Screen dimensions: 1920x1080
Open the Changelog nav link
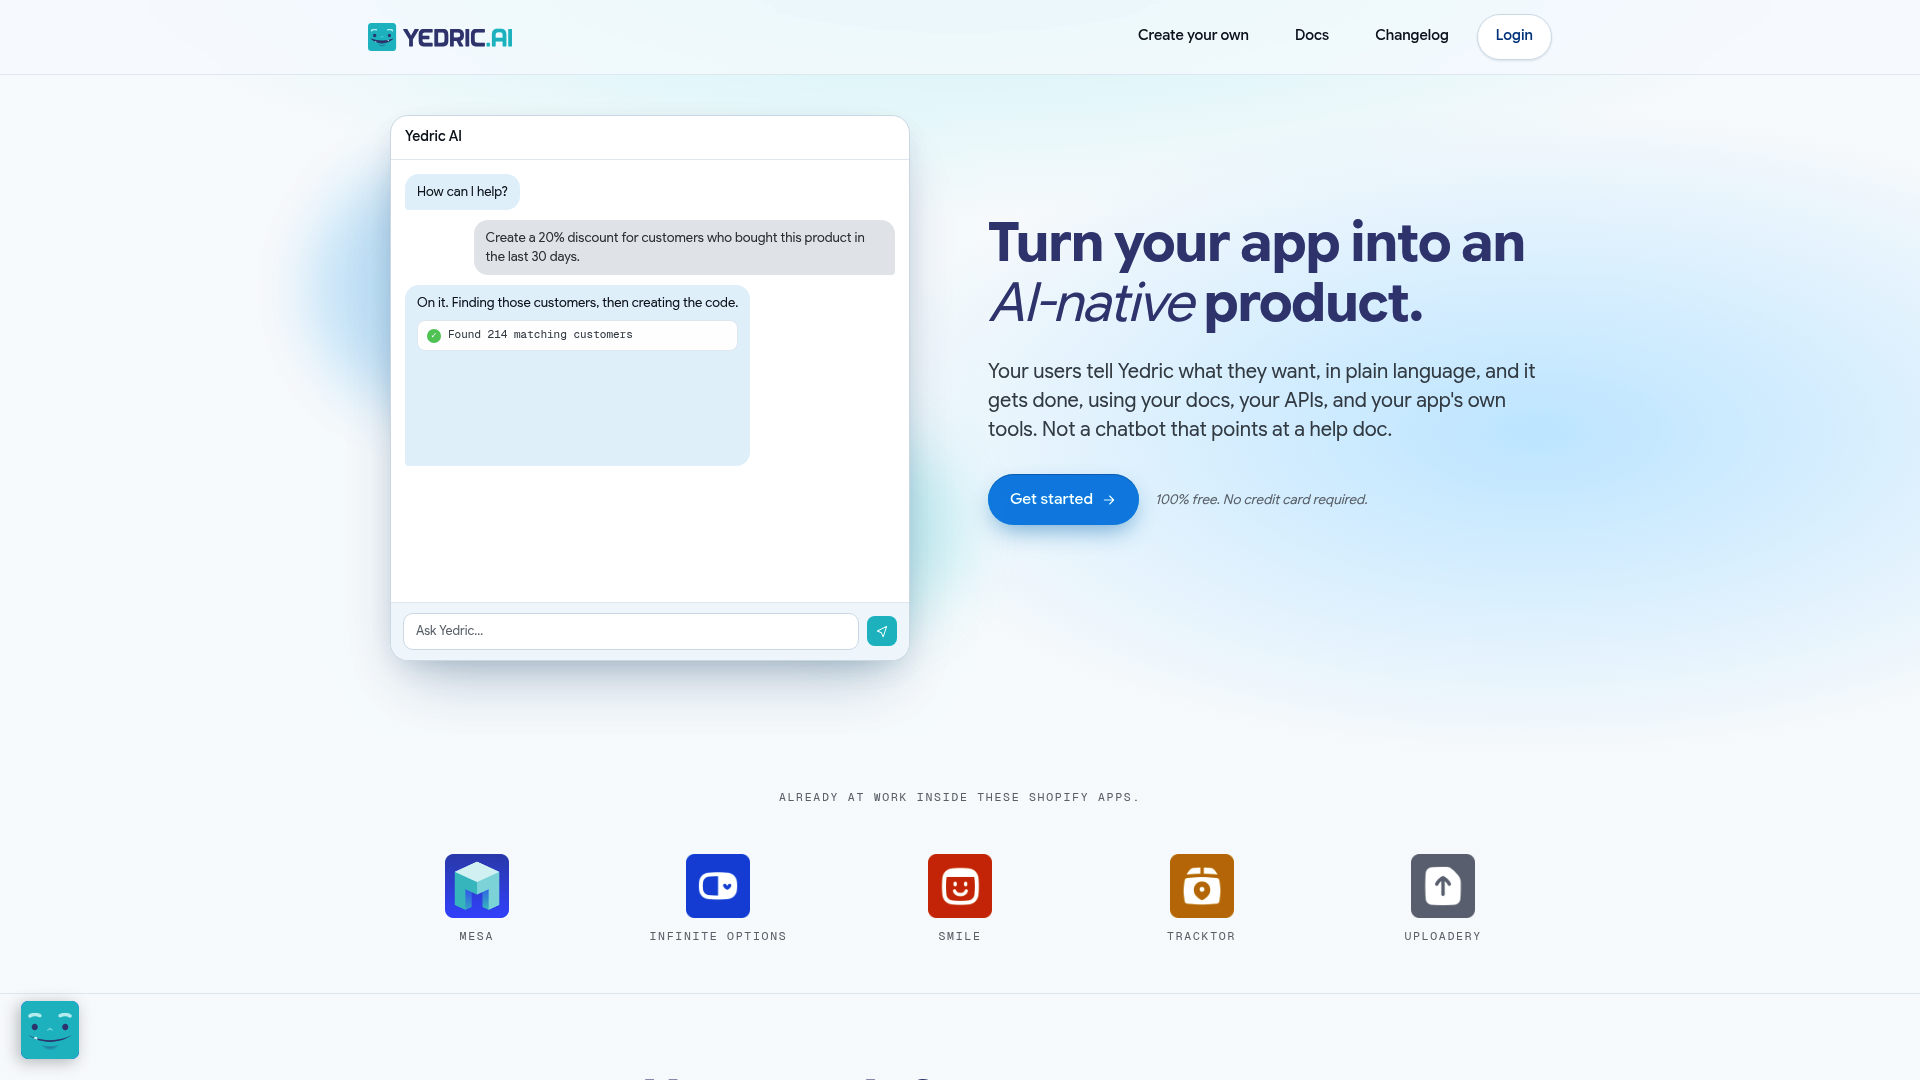[x=1412, y=35]
